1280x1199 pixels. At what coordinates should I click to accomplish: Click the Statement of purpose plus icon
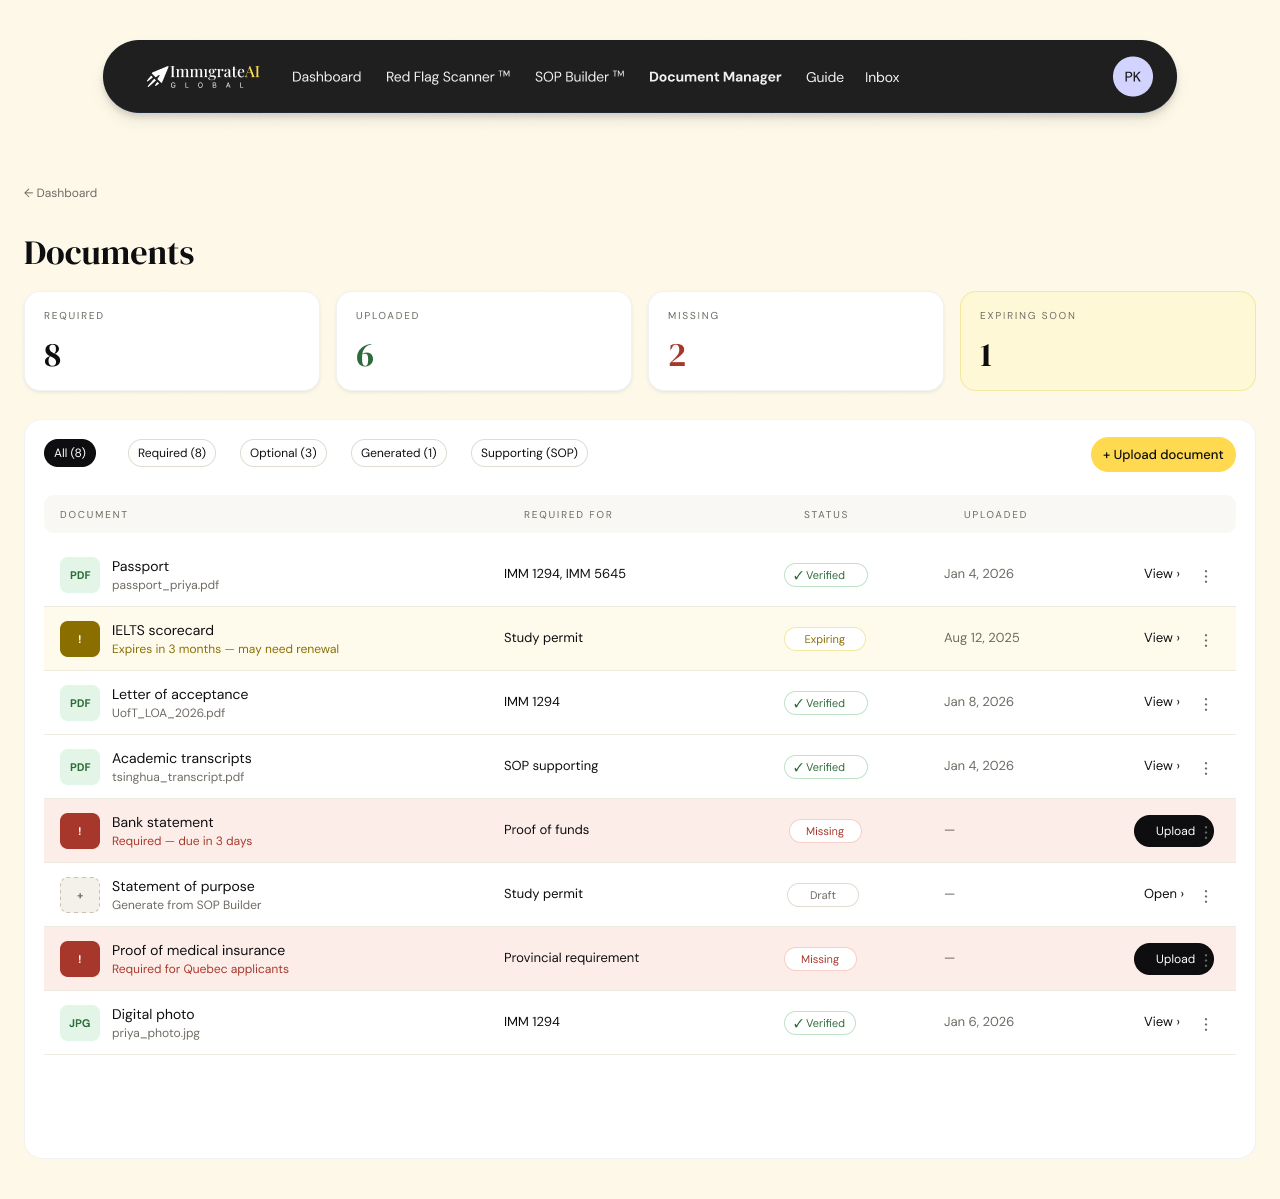point(80,895)
